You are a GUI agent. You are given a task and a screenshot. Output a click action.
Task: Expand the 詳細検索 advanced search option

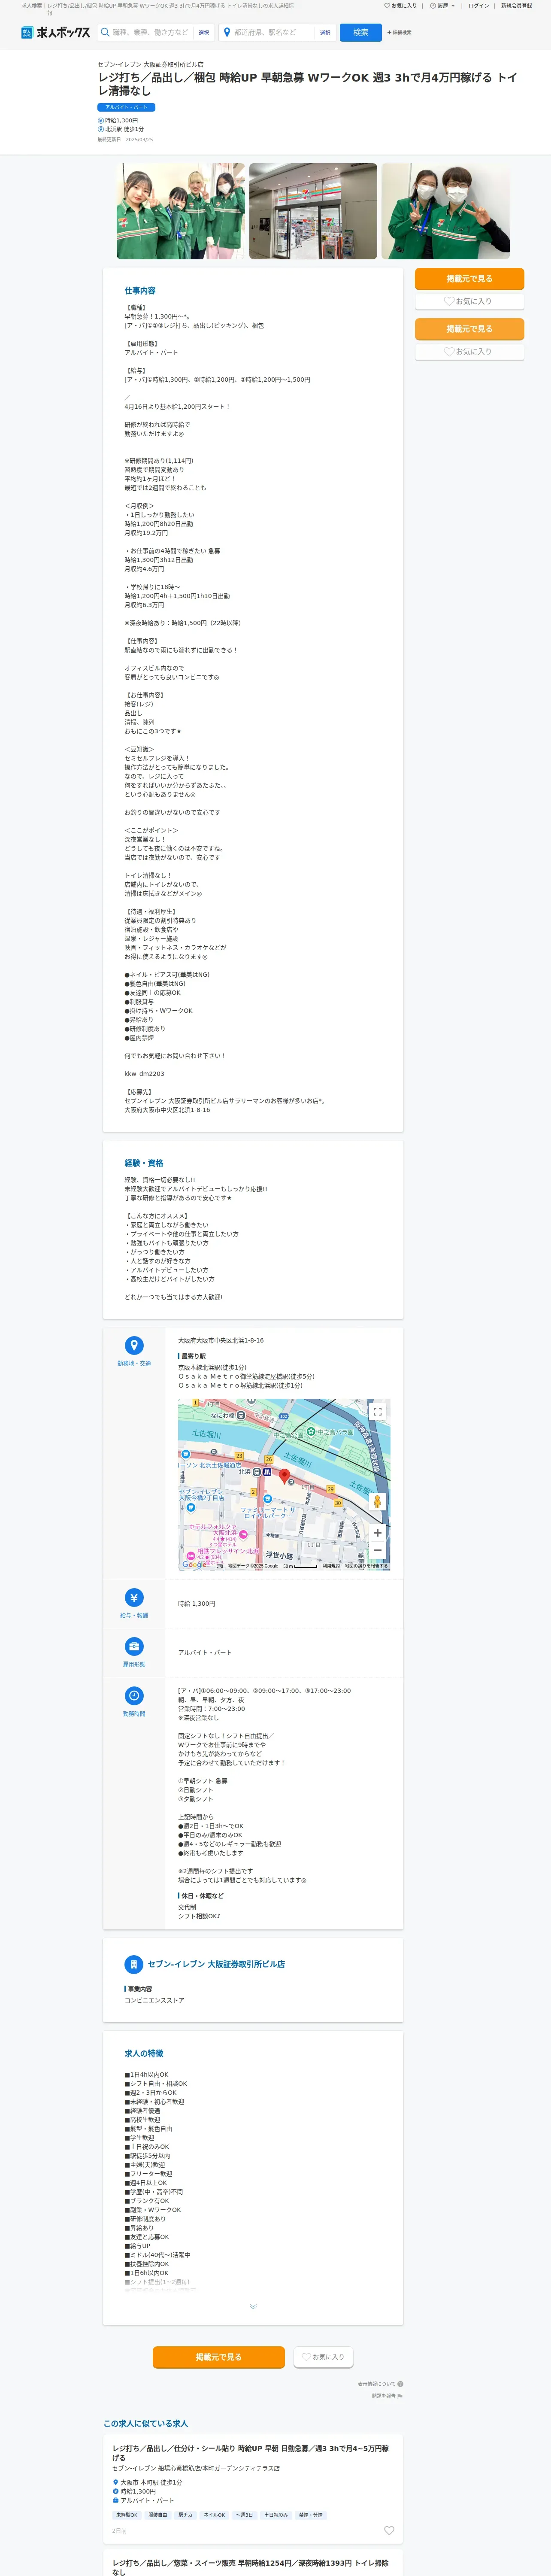pos(399,33)
